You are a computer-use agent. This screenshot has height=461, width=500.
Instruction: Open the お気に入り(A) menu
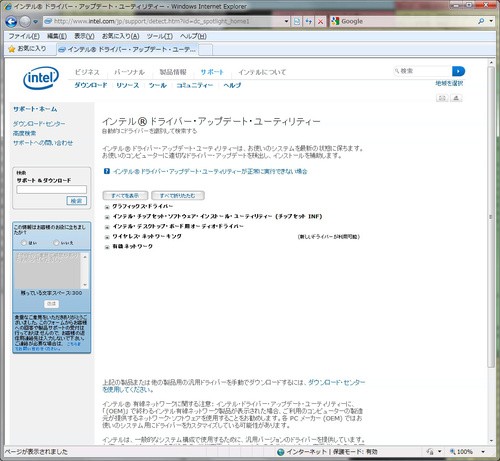click(x=120, y=36)
